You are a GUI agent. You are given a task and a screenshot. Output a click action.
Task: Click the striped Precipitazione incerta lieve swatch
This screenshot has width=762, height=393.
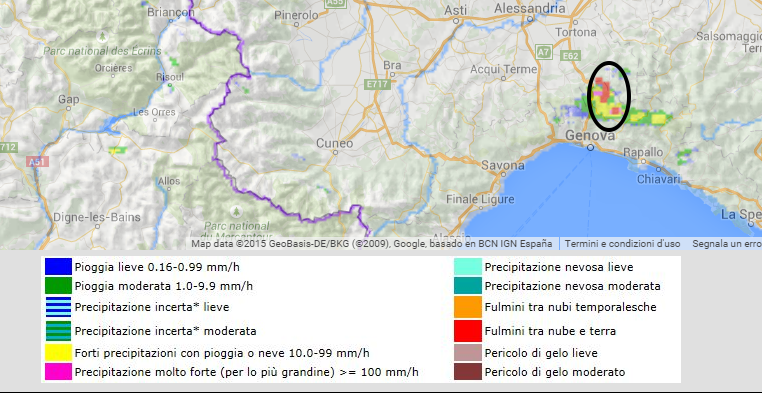[x=58, y=307]
